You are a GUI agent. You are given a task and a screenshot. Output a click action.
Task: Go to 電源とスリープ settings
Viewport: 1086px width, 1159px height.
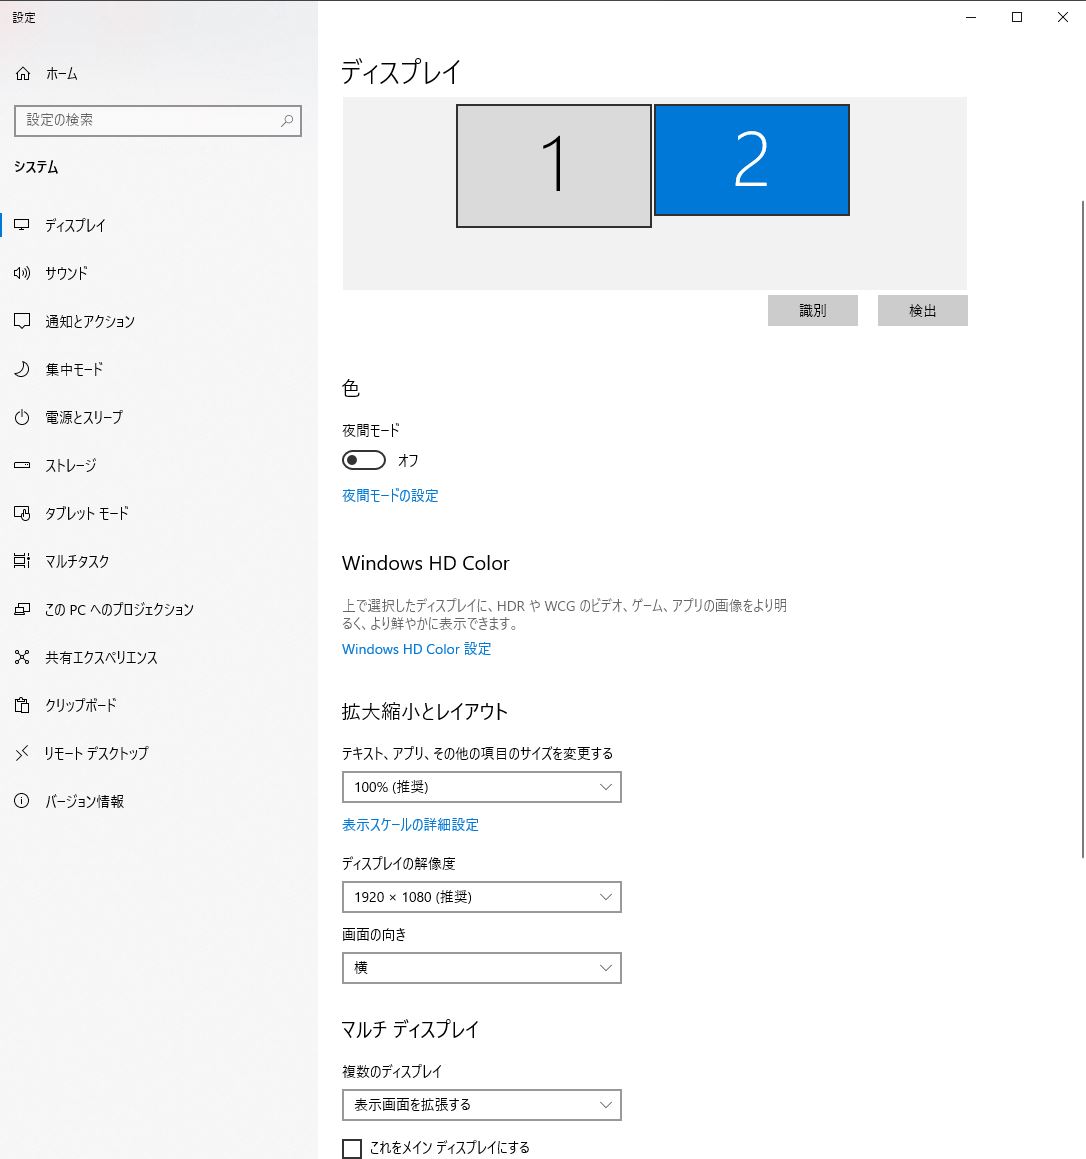tap(158, 417)
